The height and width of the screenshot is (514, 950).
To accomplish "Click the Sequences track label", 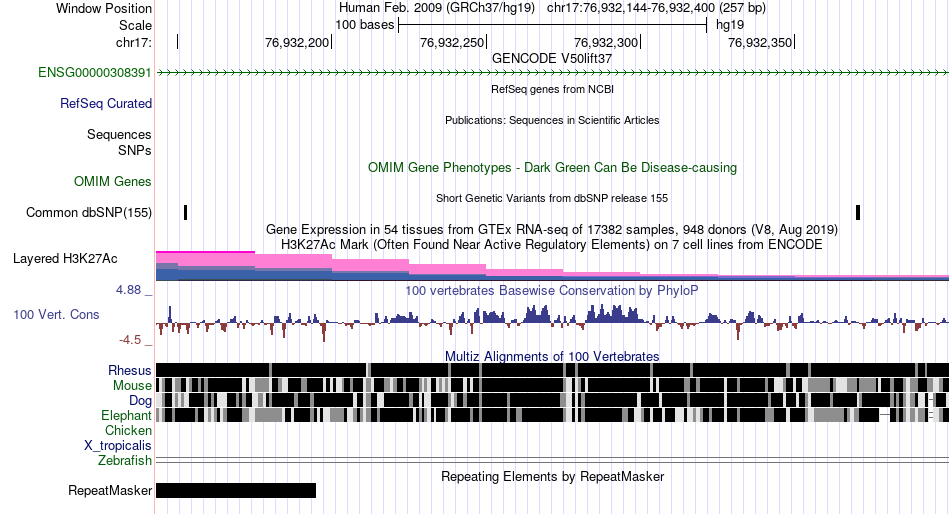I will [119, 135].
